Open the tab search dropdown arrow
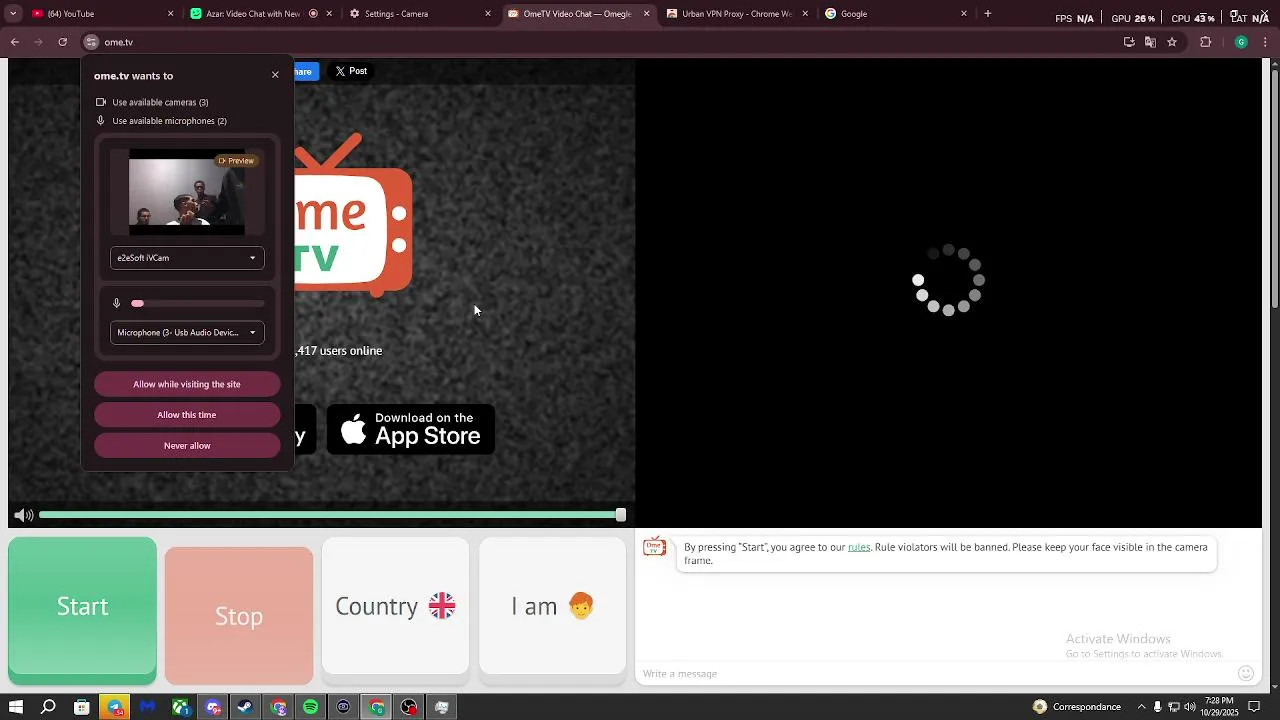 click(x=13, y=14)
